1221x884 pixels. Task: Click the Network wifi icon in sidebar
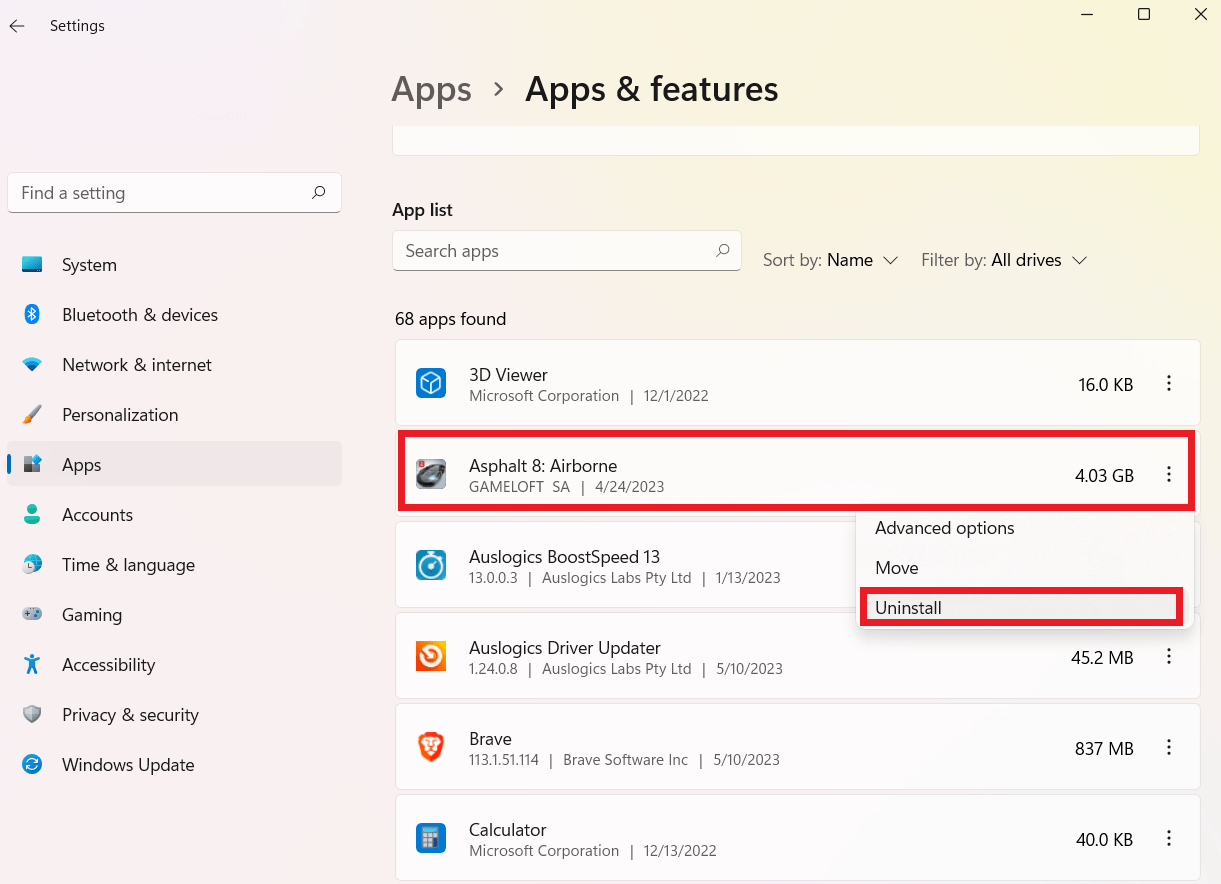[32, 365]
